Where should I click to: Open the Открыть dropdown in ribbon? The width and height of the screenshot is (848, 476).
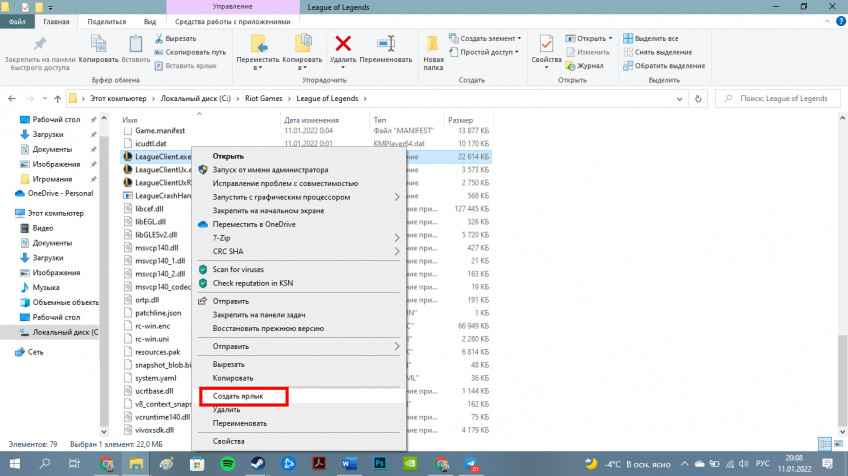[x=611, y=38]
